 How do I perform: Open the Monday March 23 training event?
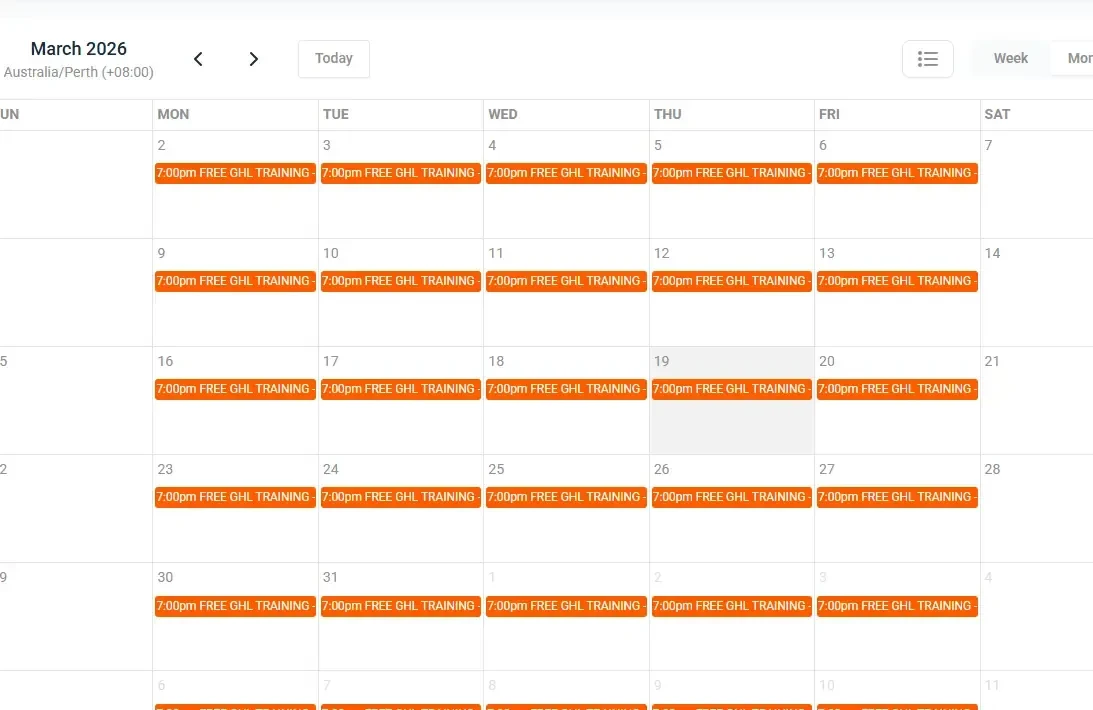235,497
